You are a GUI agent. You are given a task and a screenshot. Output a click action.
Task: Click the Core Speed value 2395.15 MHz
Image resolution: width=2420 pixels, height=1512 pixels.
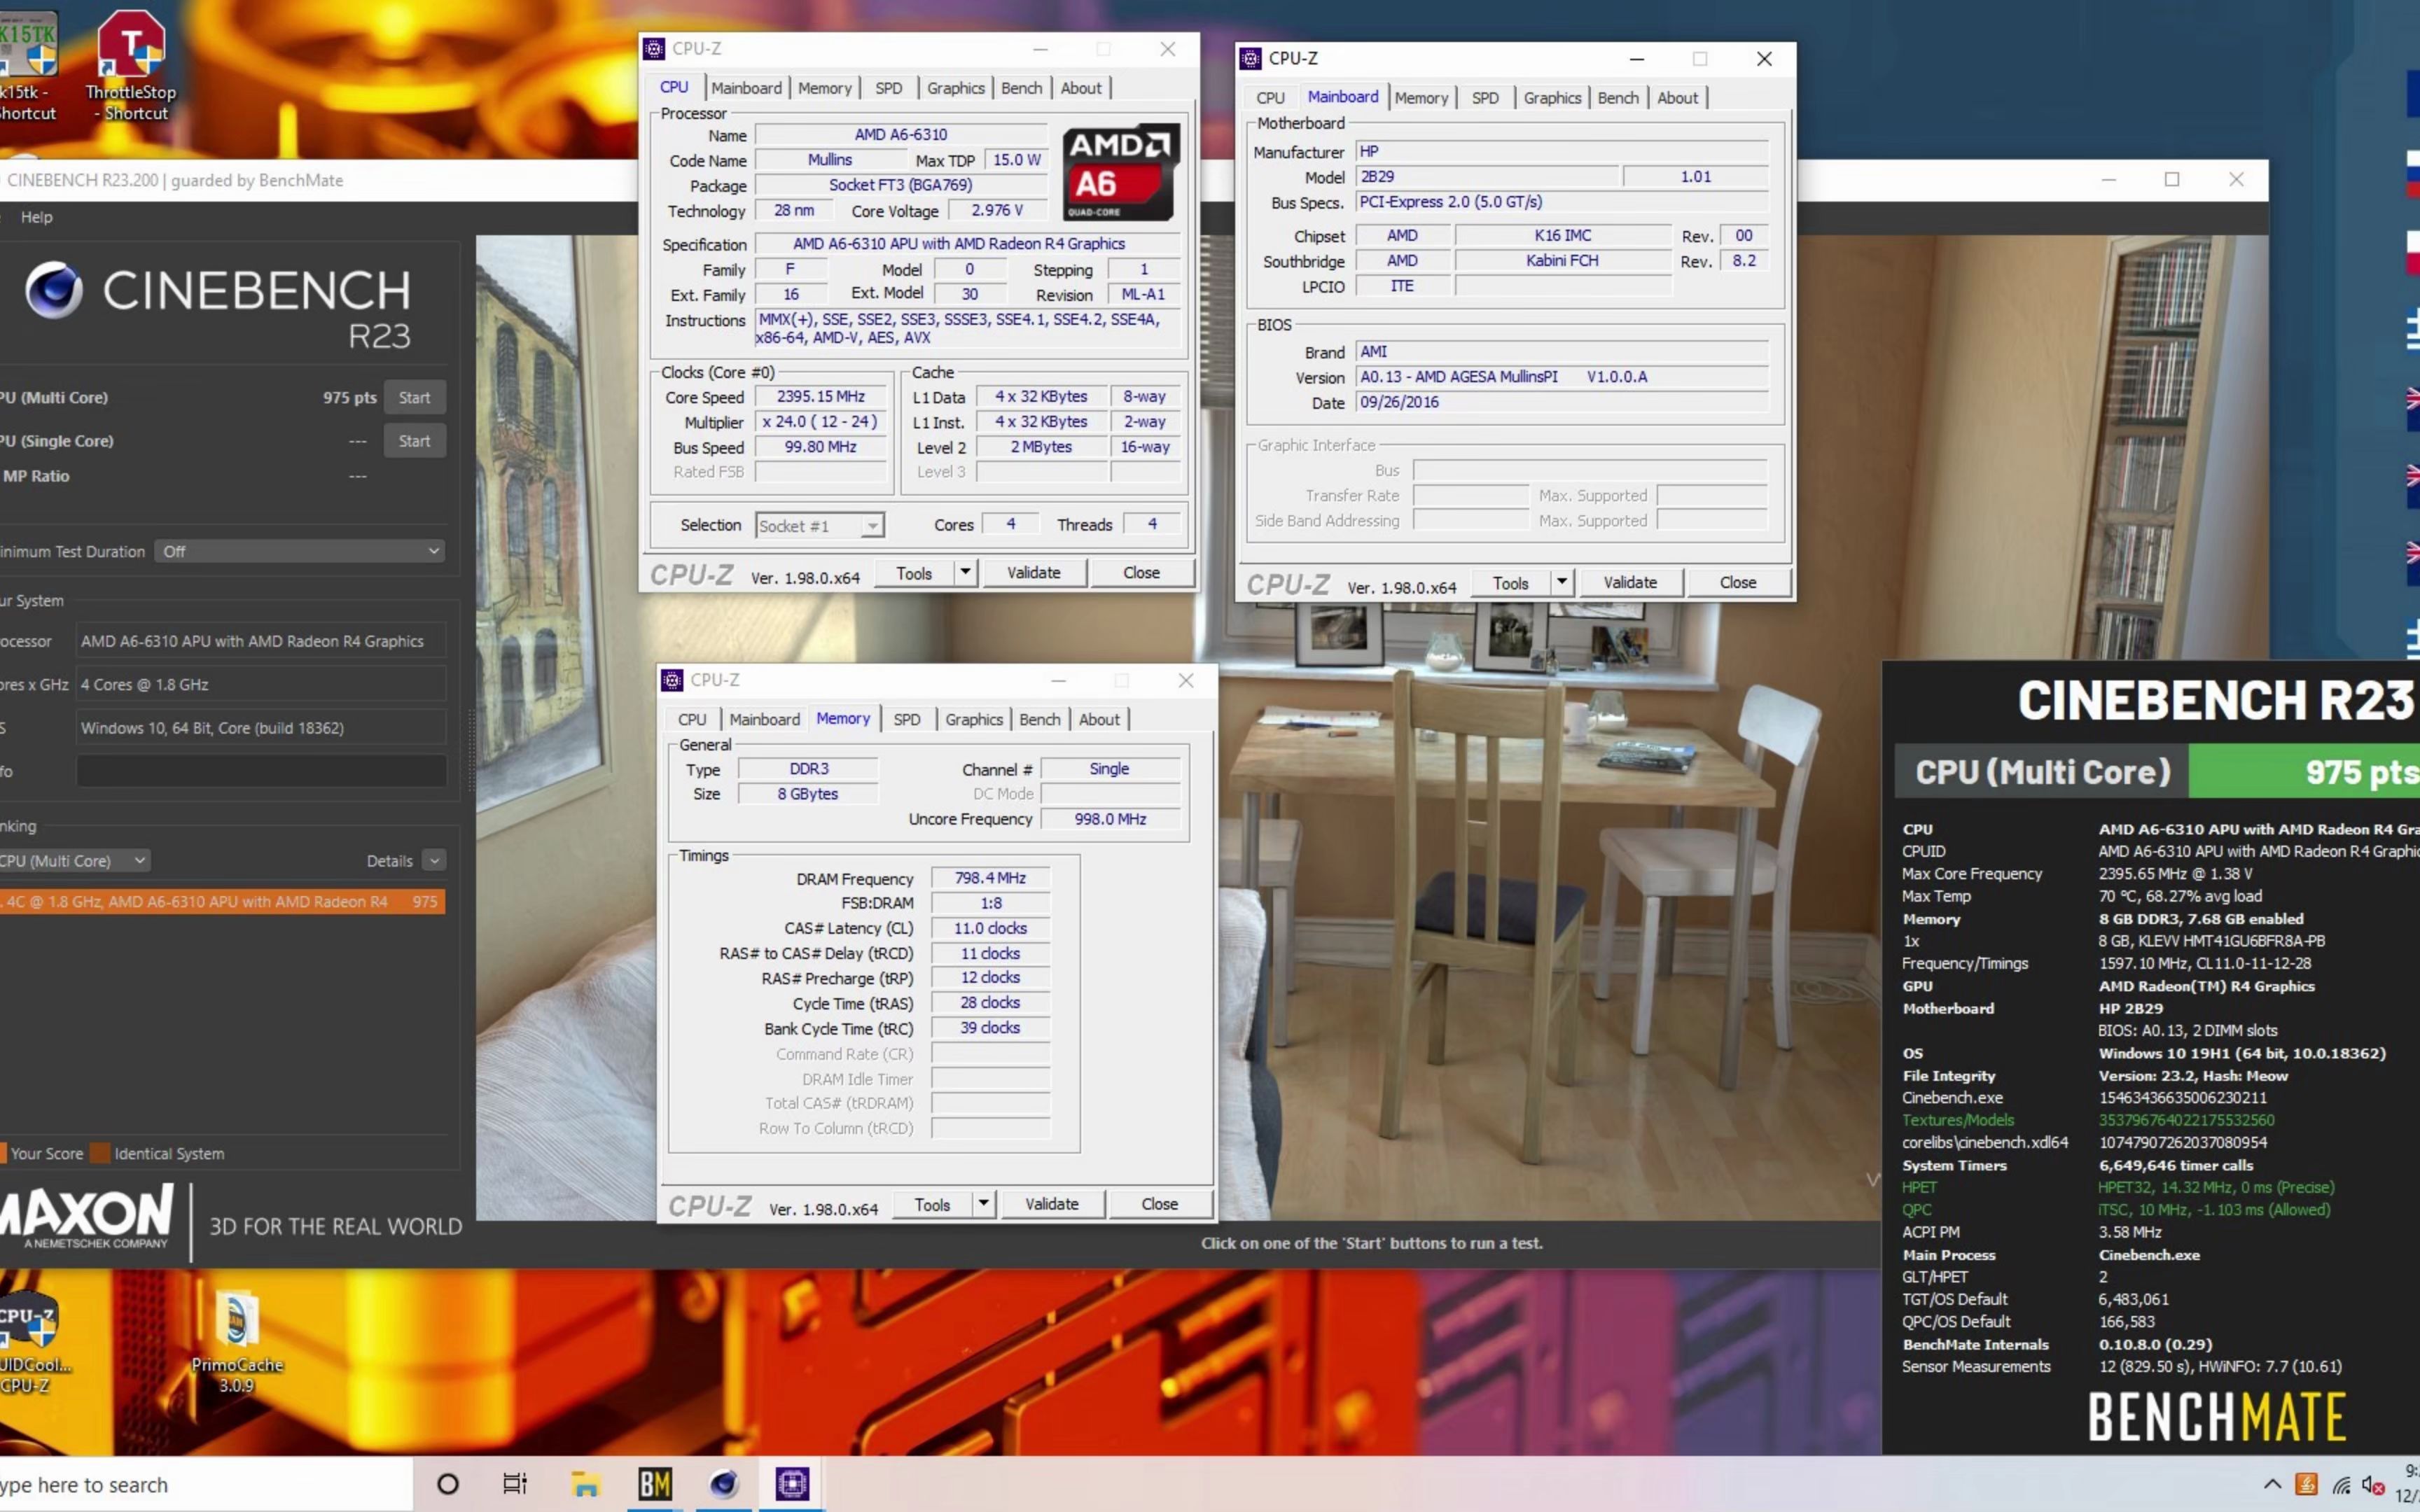(821, 397)
